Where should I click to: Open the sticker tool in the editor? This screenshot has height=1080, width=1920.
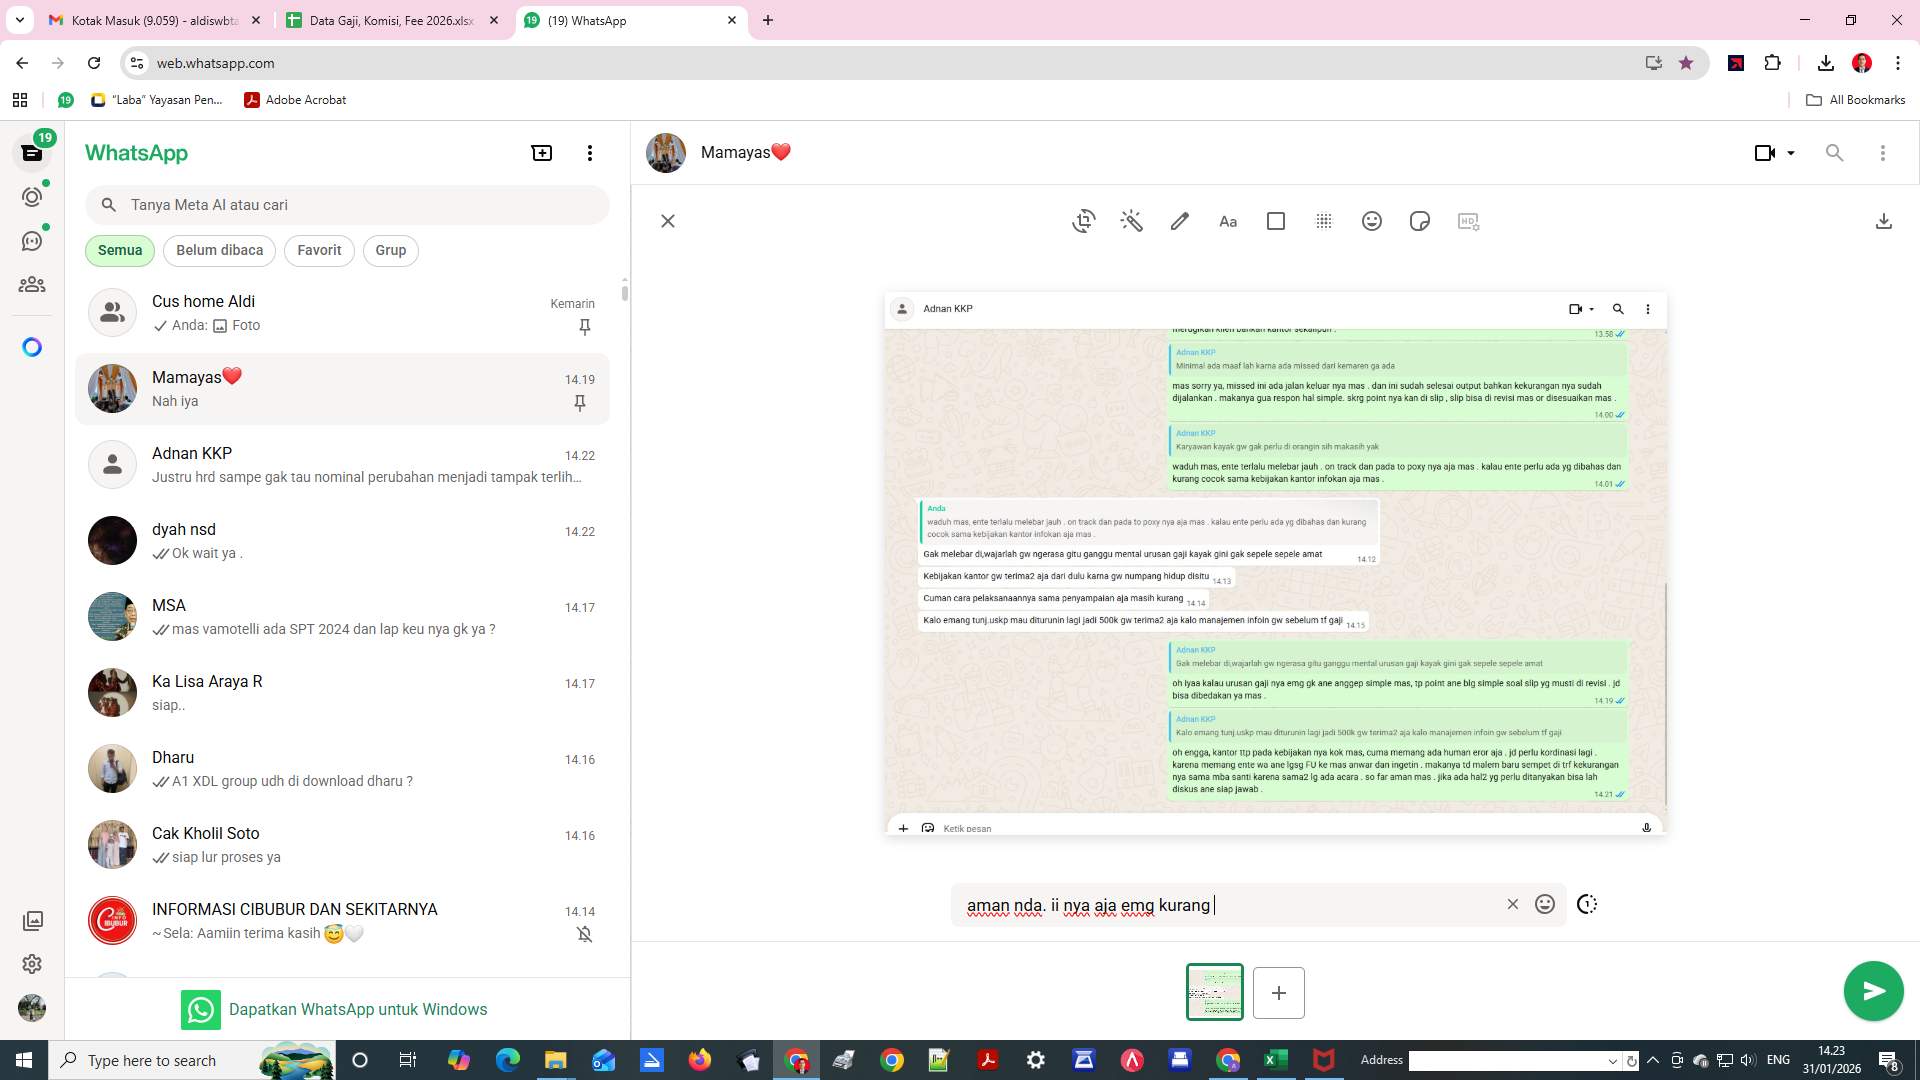pyautogui.click(x=1419, y=221)
